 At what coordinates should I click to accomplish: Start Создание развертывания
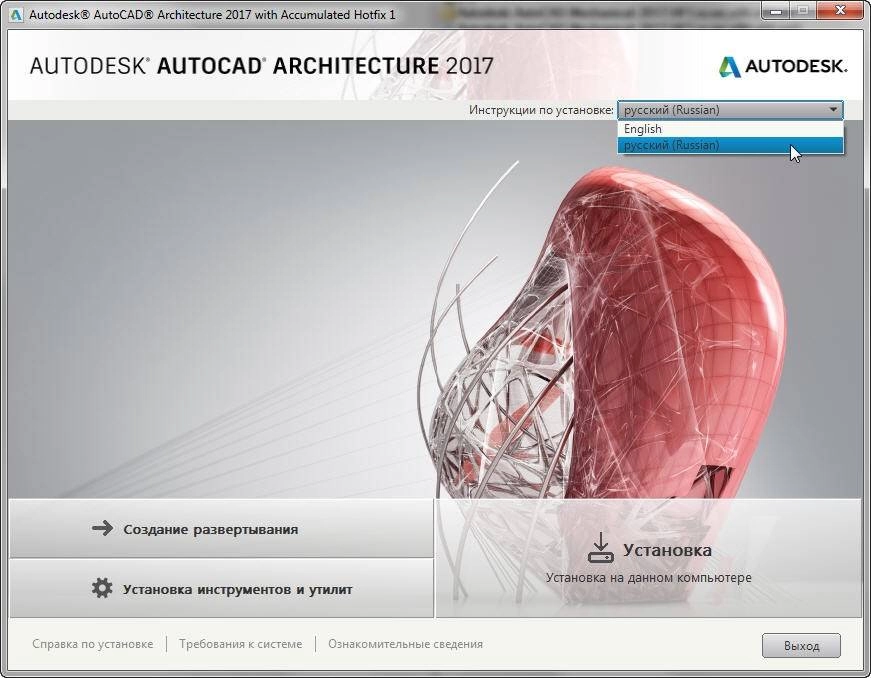(x=221, y=529)
